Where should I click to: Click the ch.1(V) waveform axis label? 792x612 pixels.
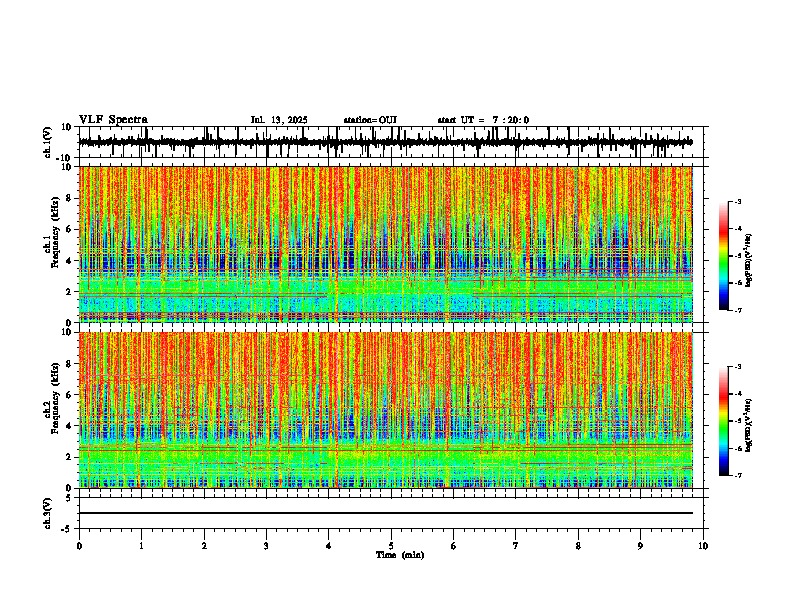pyautogui.click(x=48, y=142)
